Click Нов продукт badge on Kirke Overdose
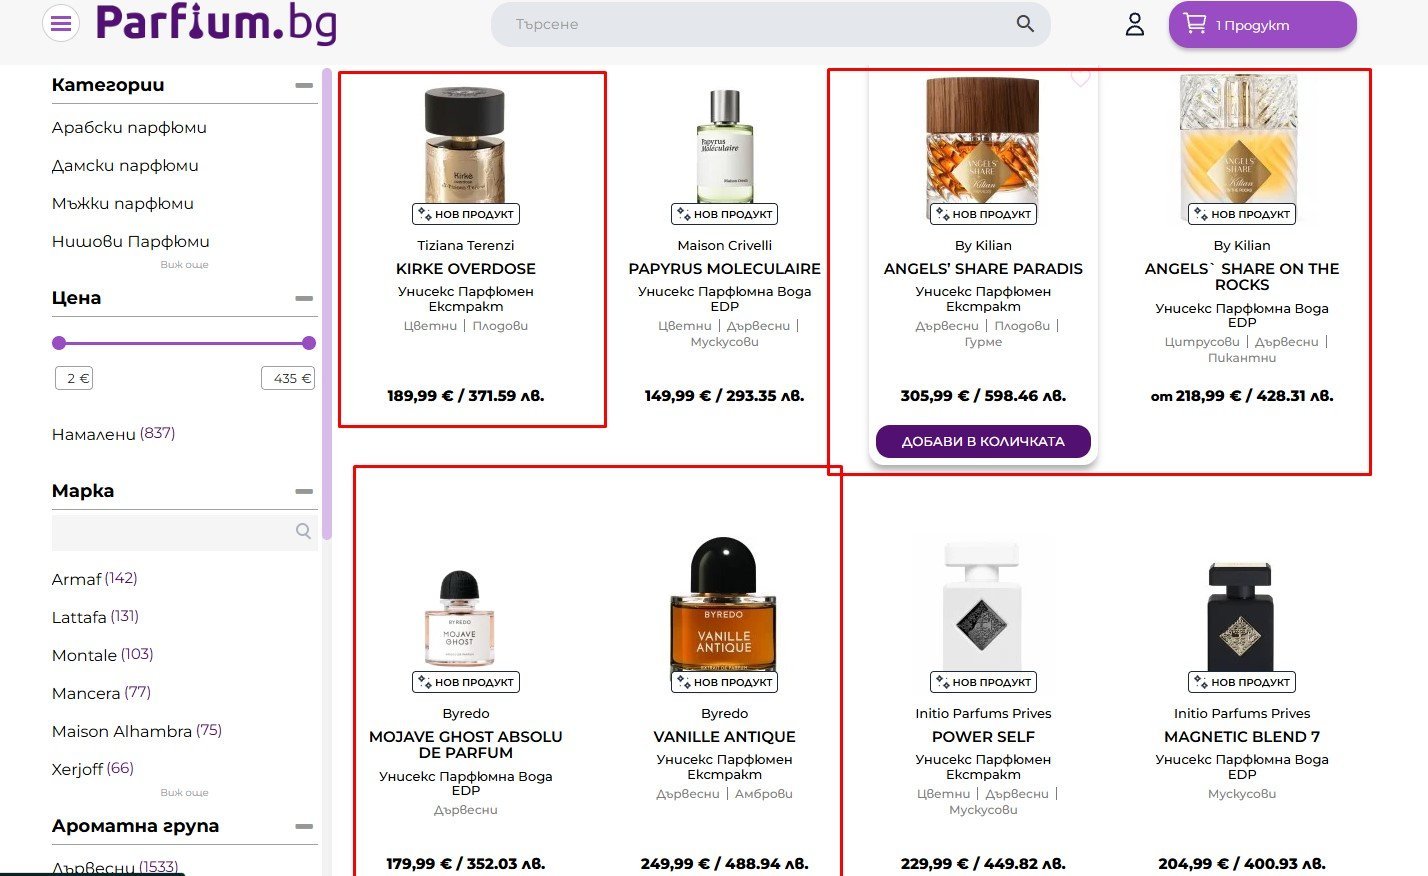The width and height of the screenshot is (1428, 876). (x=466, y=214)
